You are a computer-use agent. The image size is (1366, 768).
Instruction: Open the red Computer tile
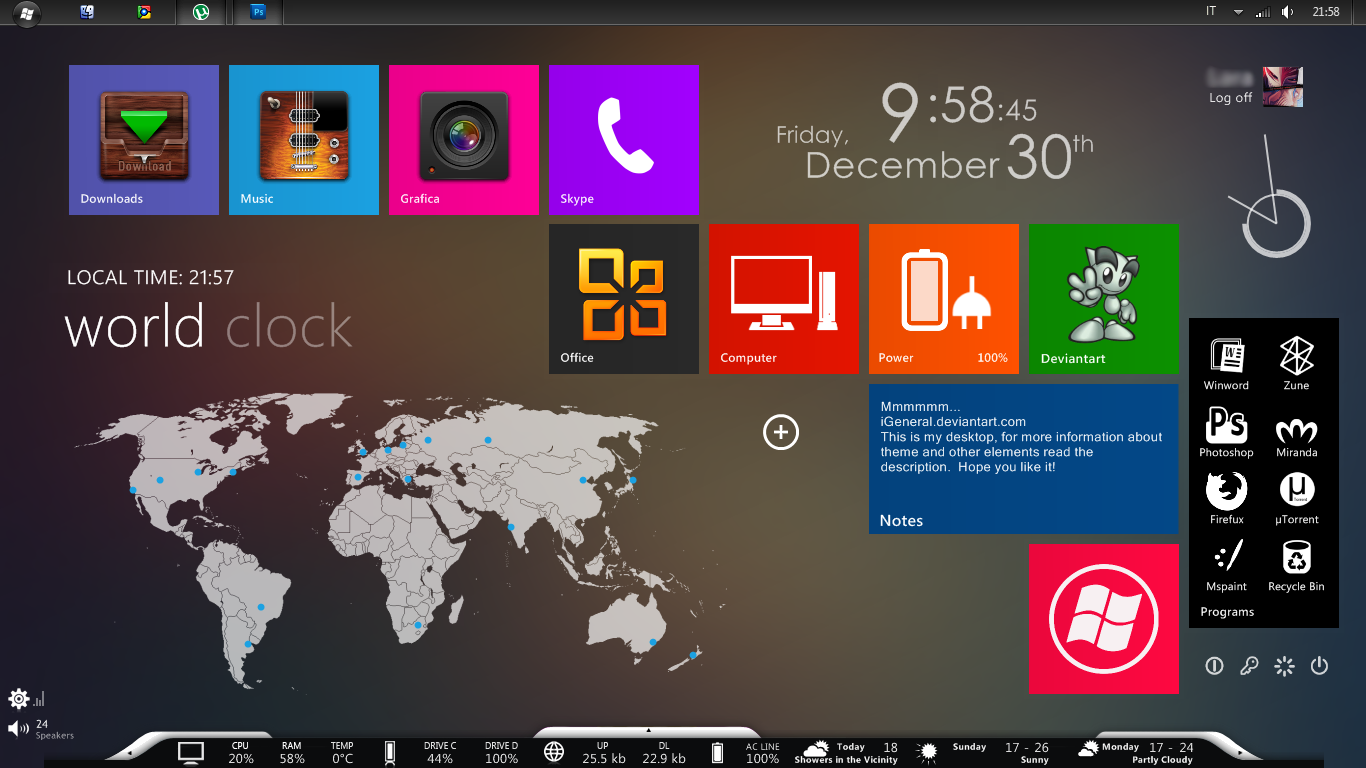[x=784, y=299]
